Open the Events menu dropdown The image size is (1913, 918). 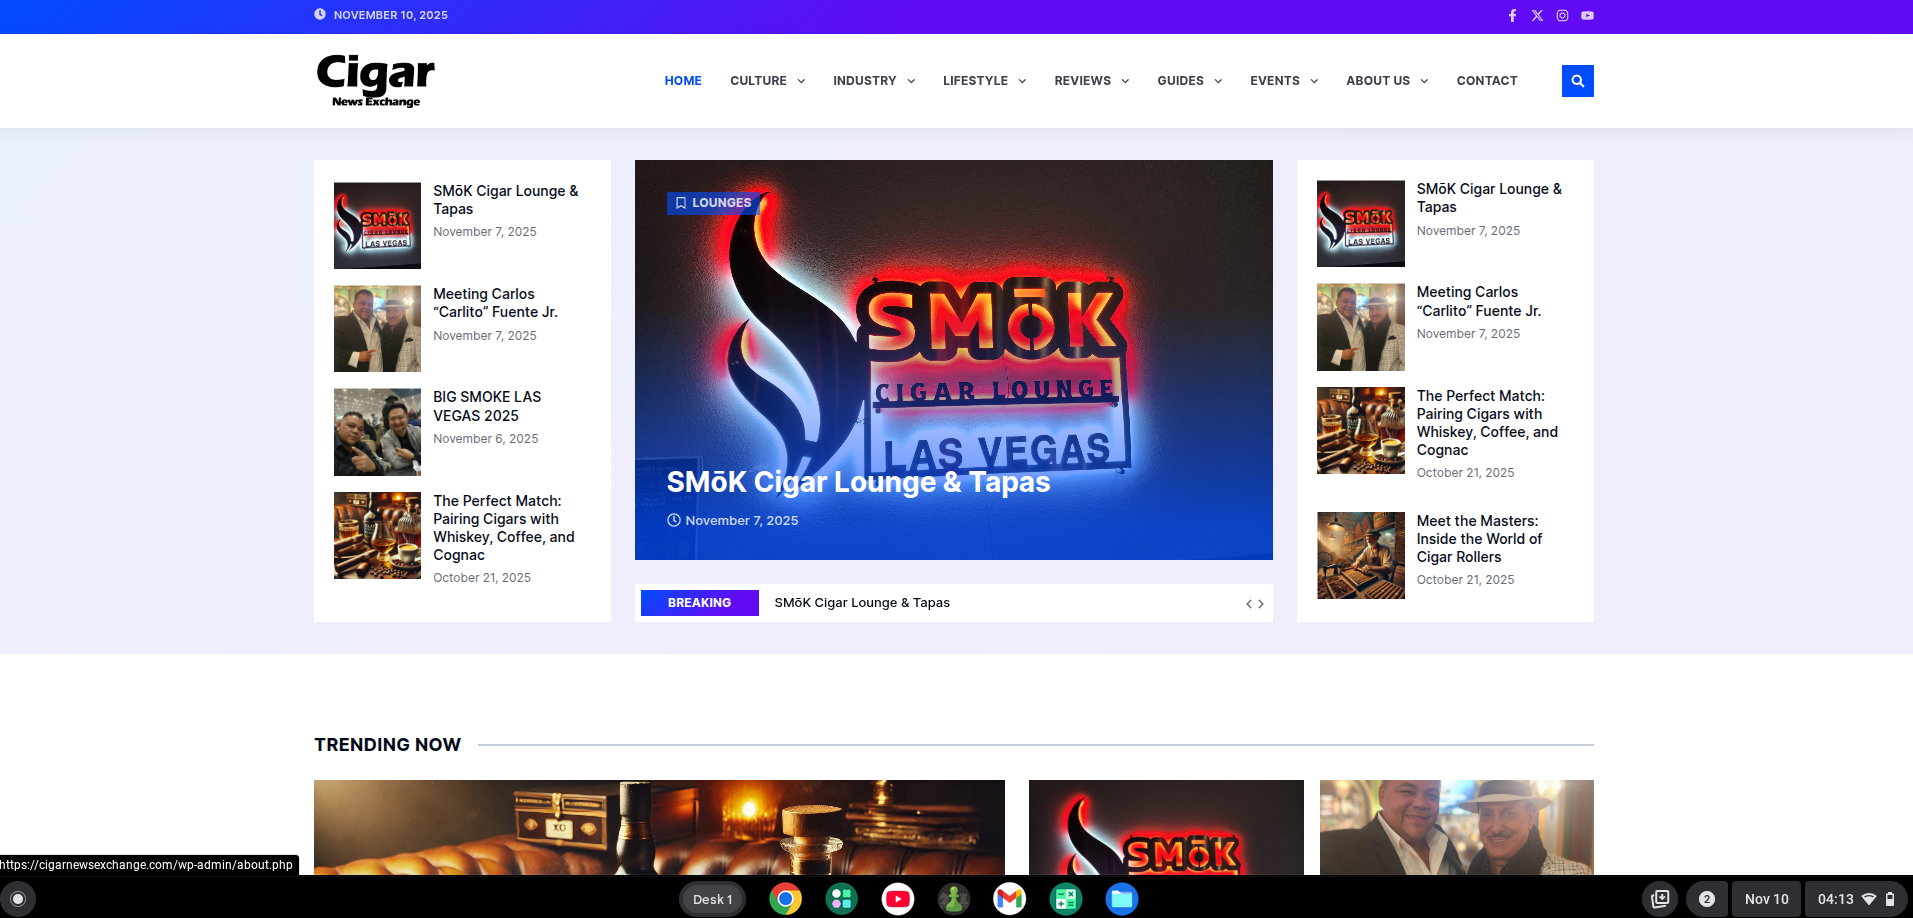[1283, 81]
